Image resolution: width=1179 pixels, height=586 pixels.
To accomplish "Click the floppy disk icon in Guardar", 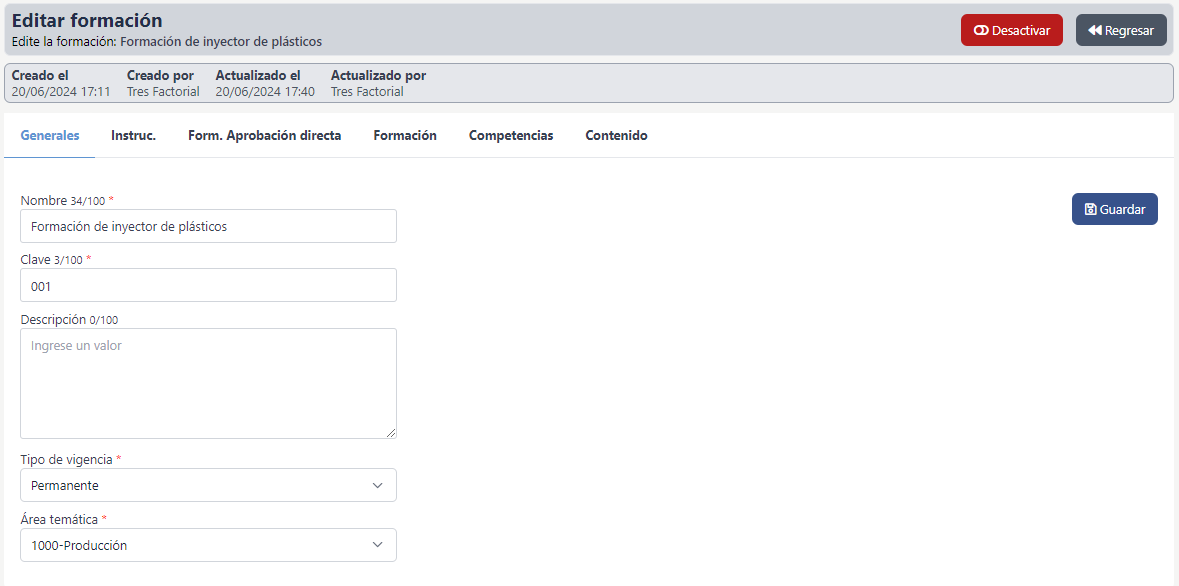I will [1090, 210].
